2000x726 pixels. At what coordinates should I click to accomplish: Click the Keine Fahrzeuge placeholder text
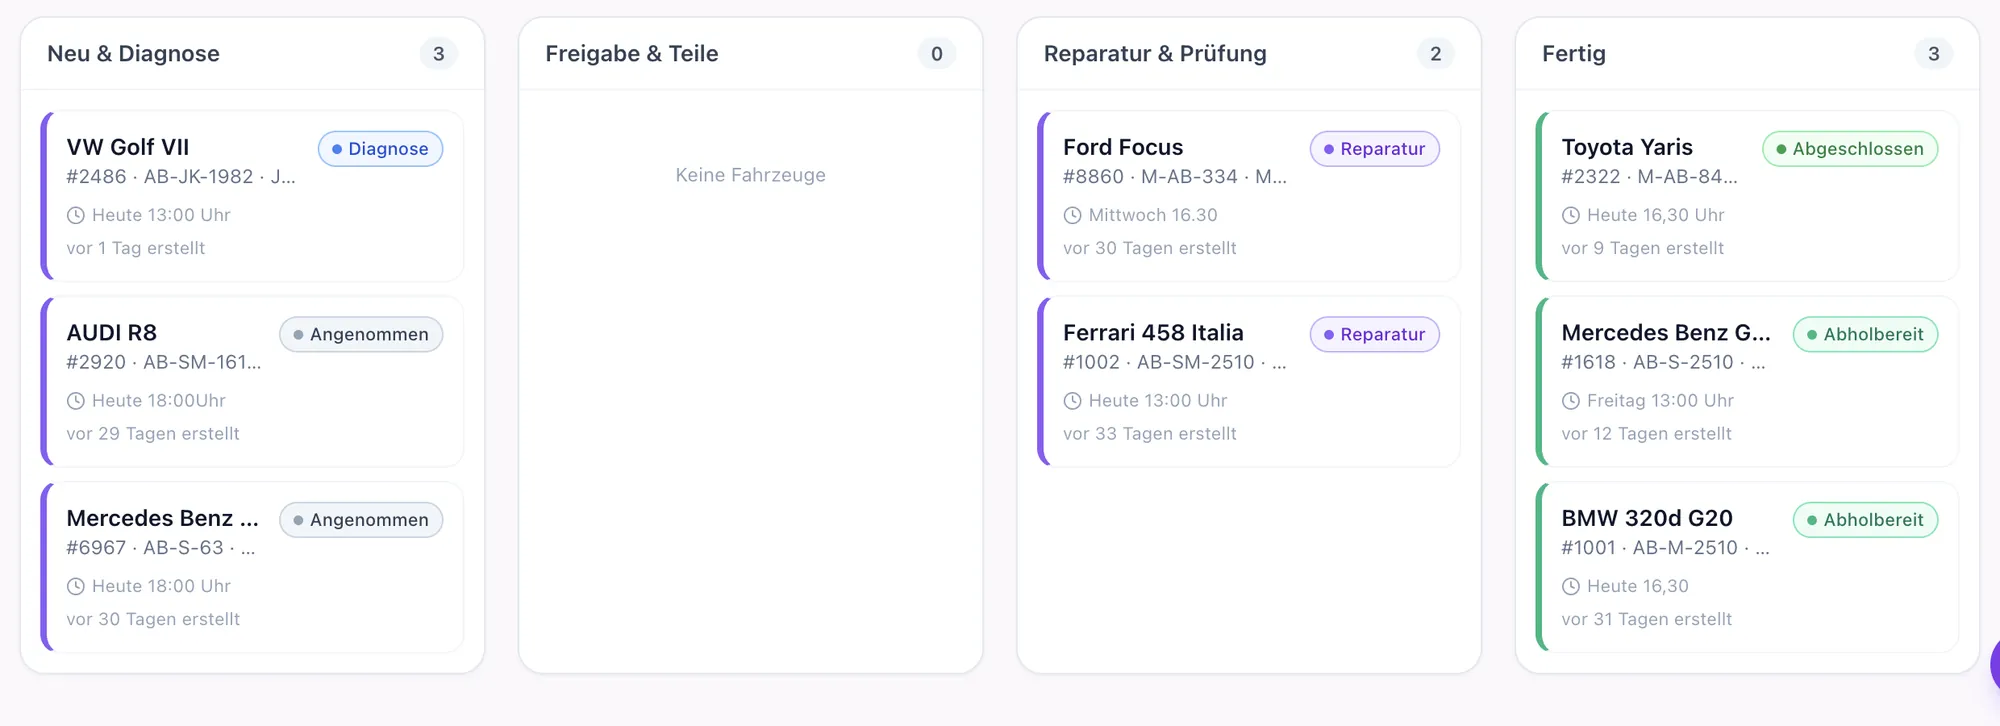[751, 175]
